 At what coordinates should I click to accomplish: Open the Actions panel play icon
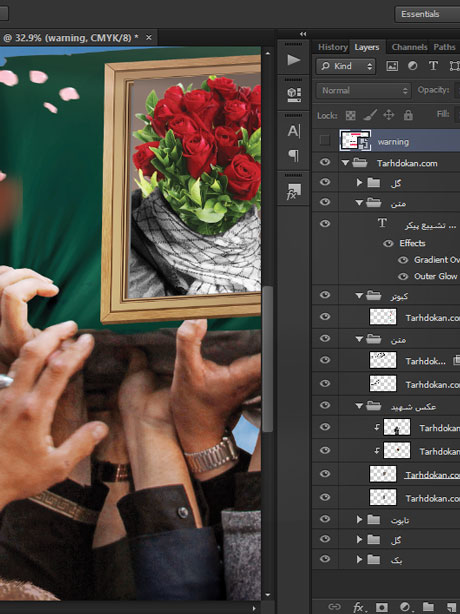tap(294, 60)
